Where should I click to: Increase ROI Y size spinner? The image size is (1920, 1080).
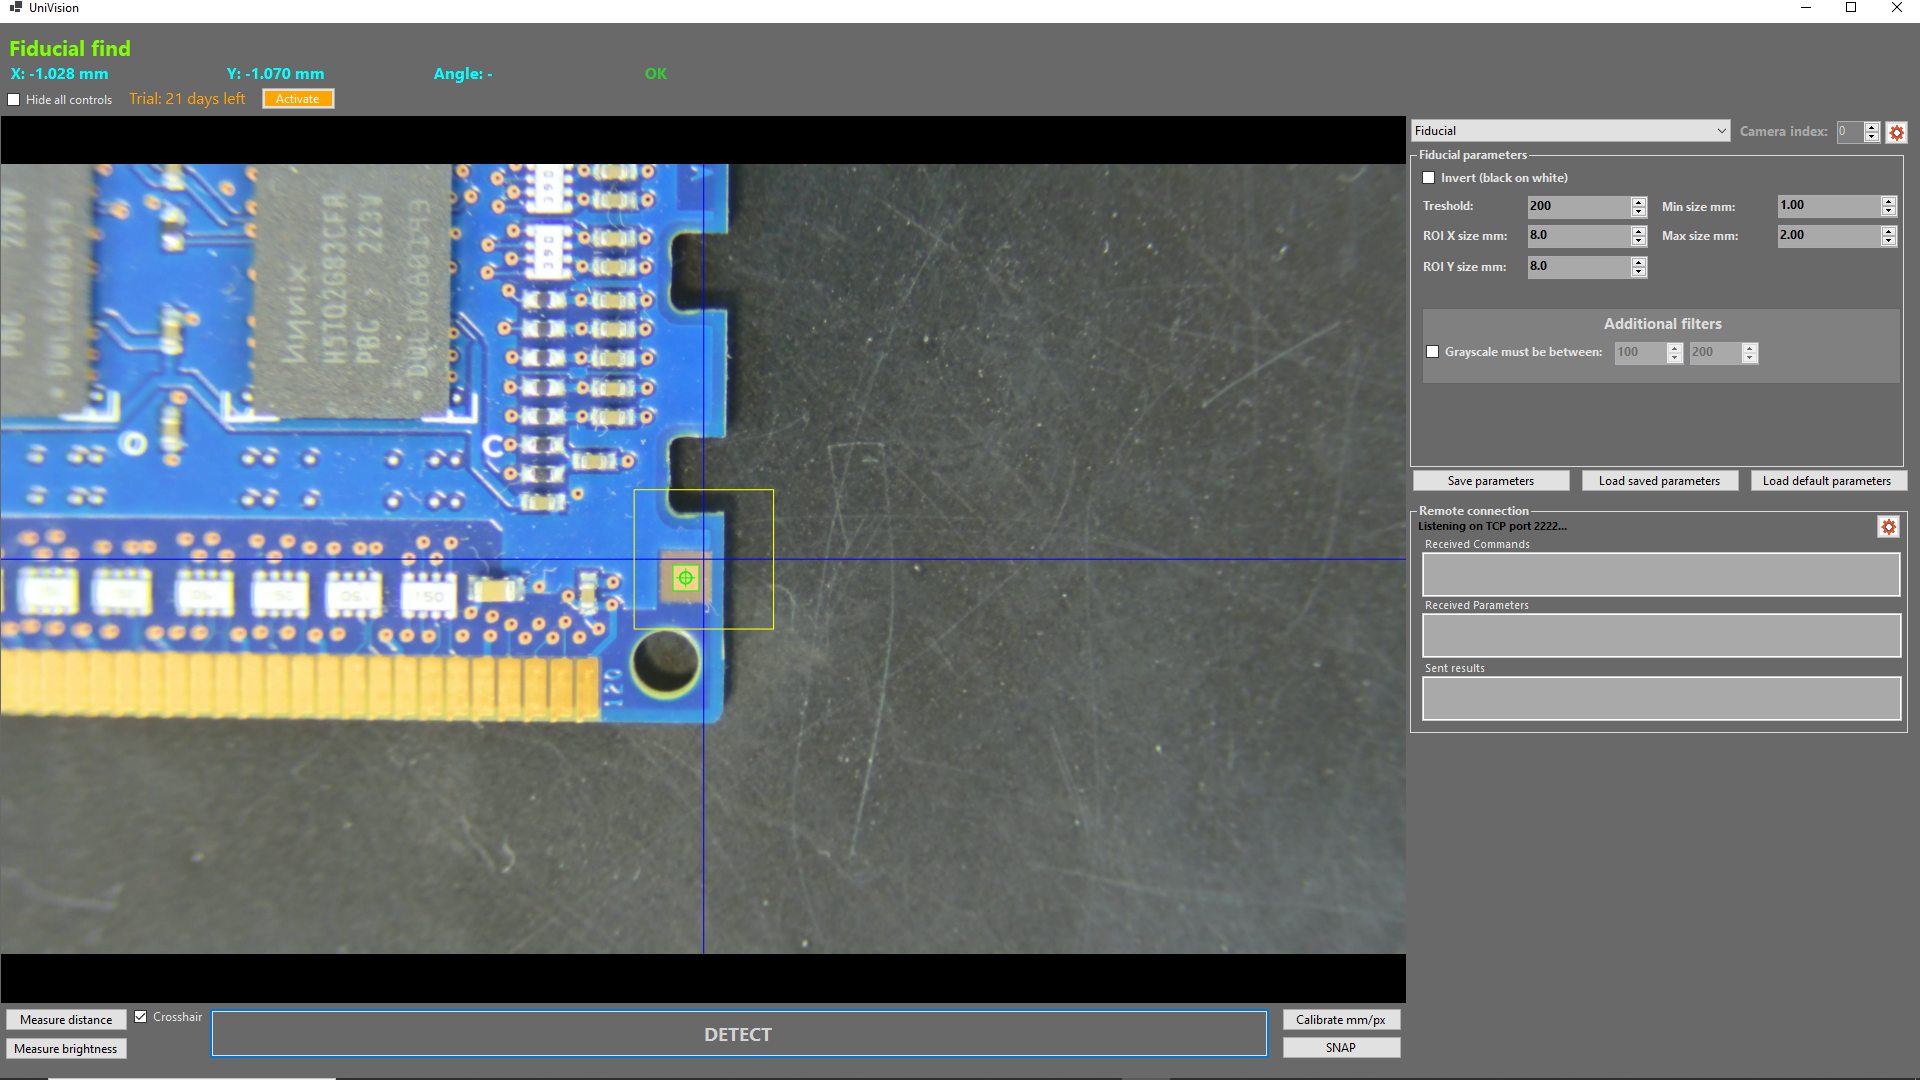[1638, 262]
